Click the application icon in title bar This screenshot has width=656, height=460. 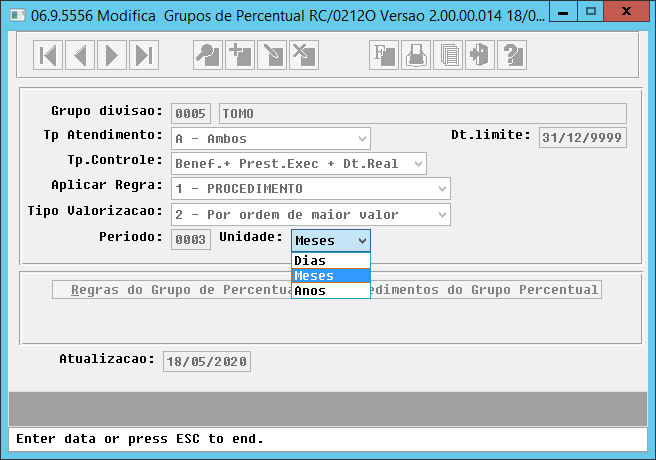pos(17,16)
